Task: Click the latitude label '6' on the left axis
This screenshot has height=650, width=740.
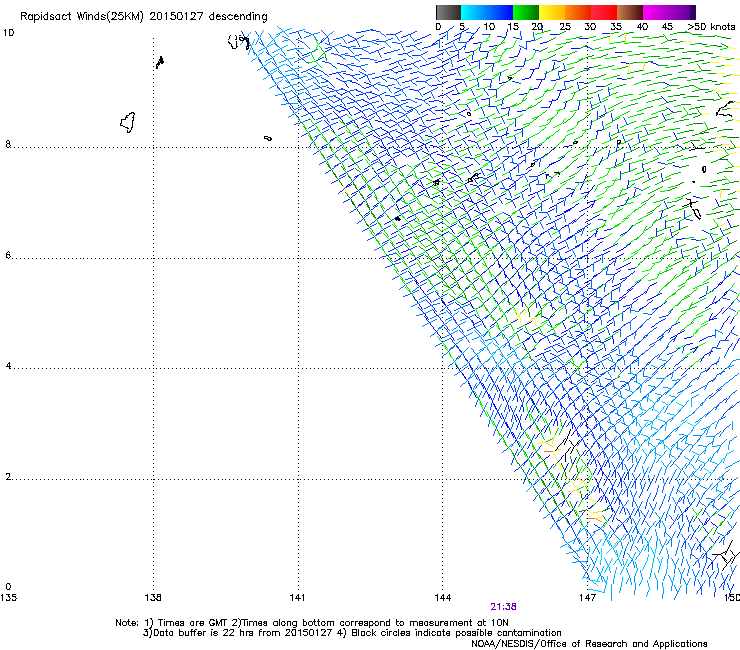Action: pyautogui.click(x=8, y=255)
